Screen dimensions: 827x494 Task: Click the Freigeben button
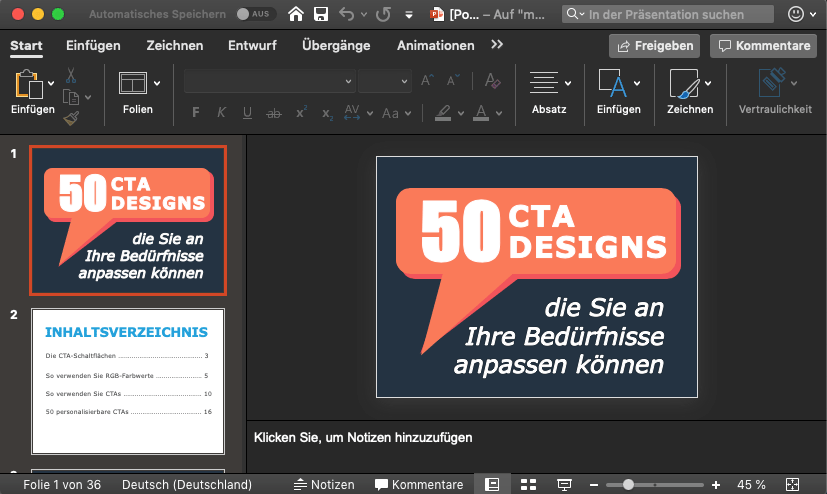[655, 46]
